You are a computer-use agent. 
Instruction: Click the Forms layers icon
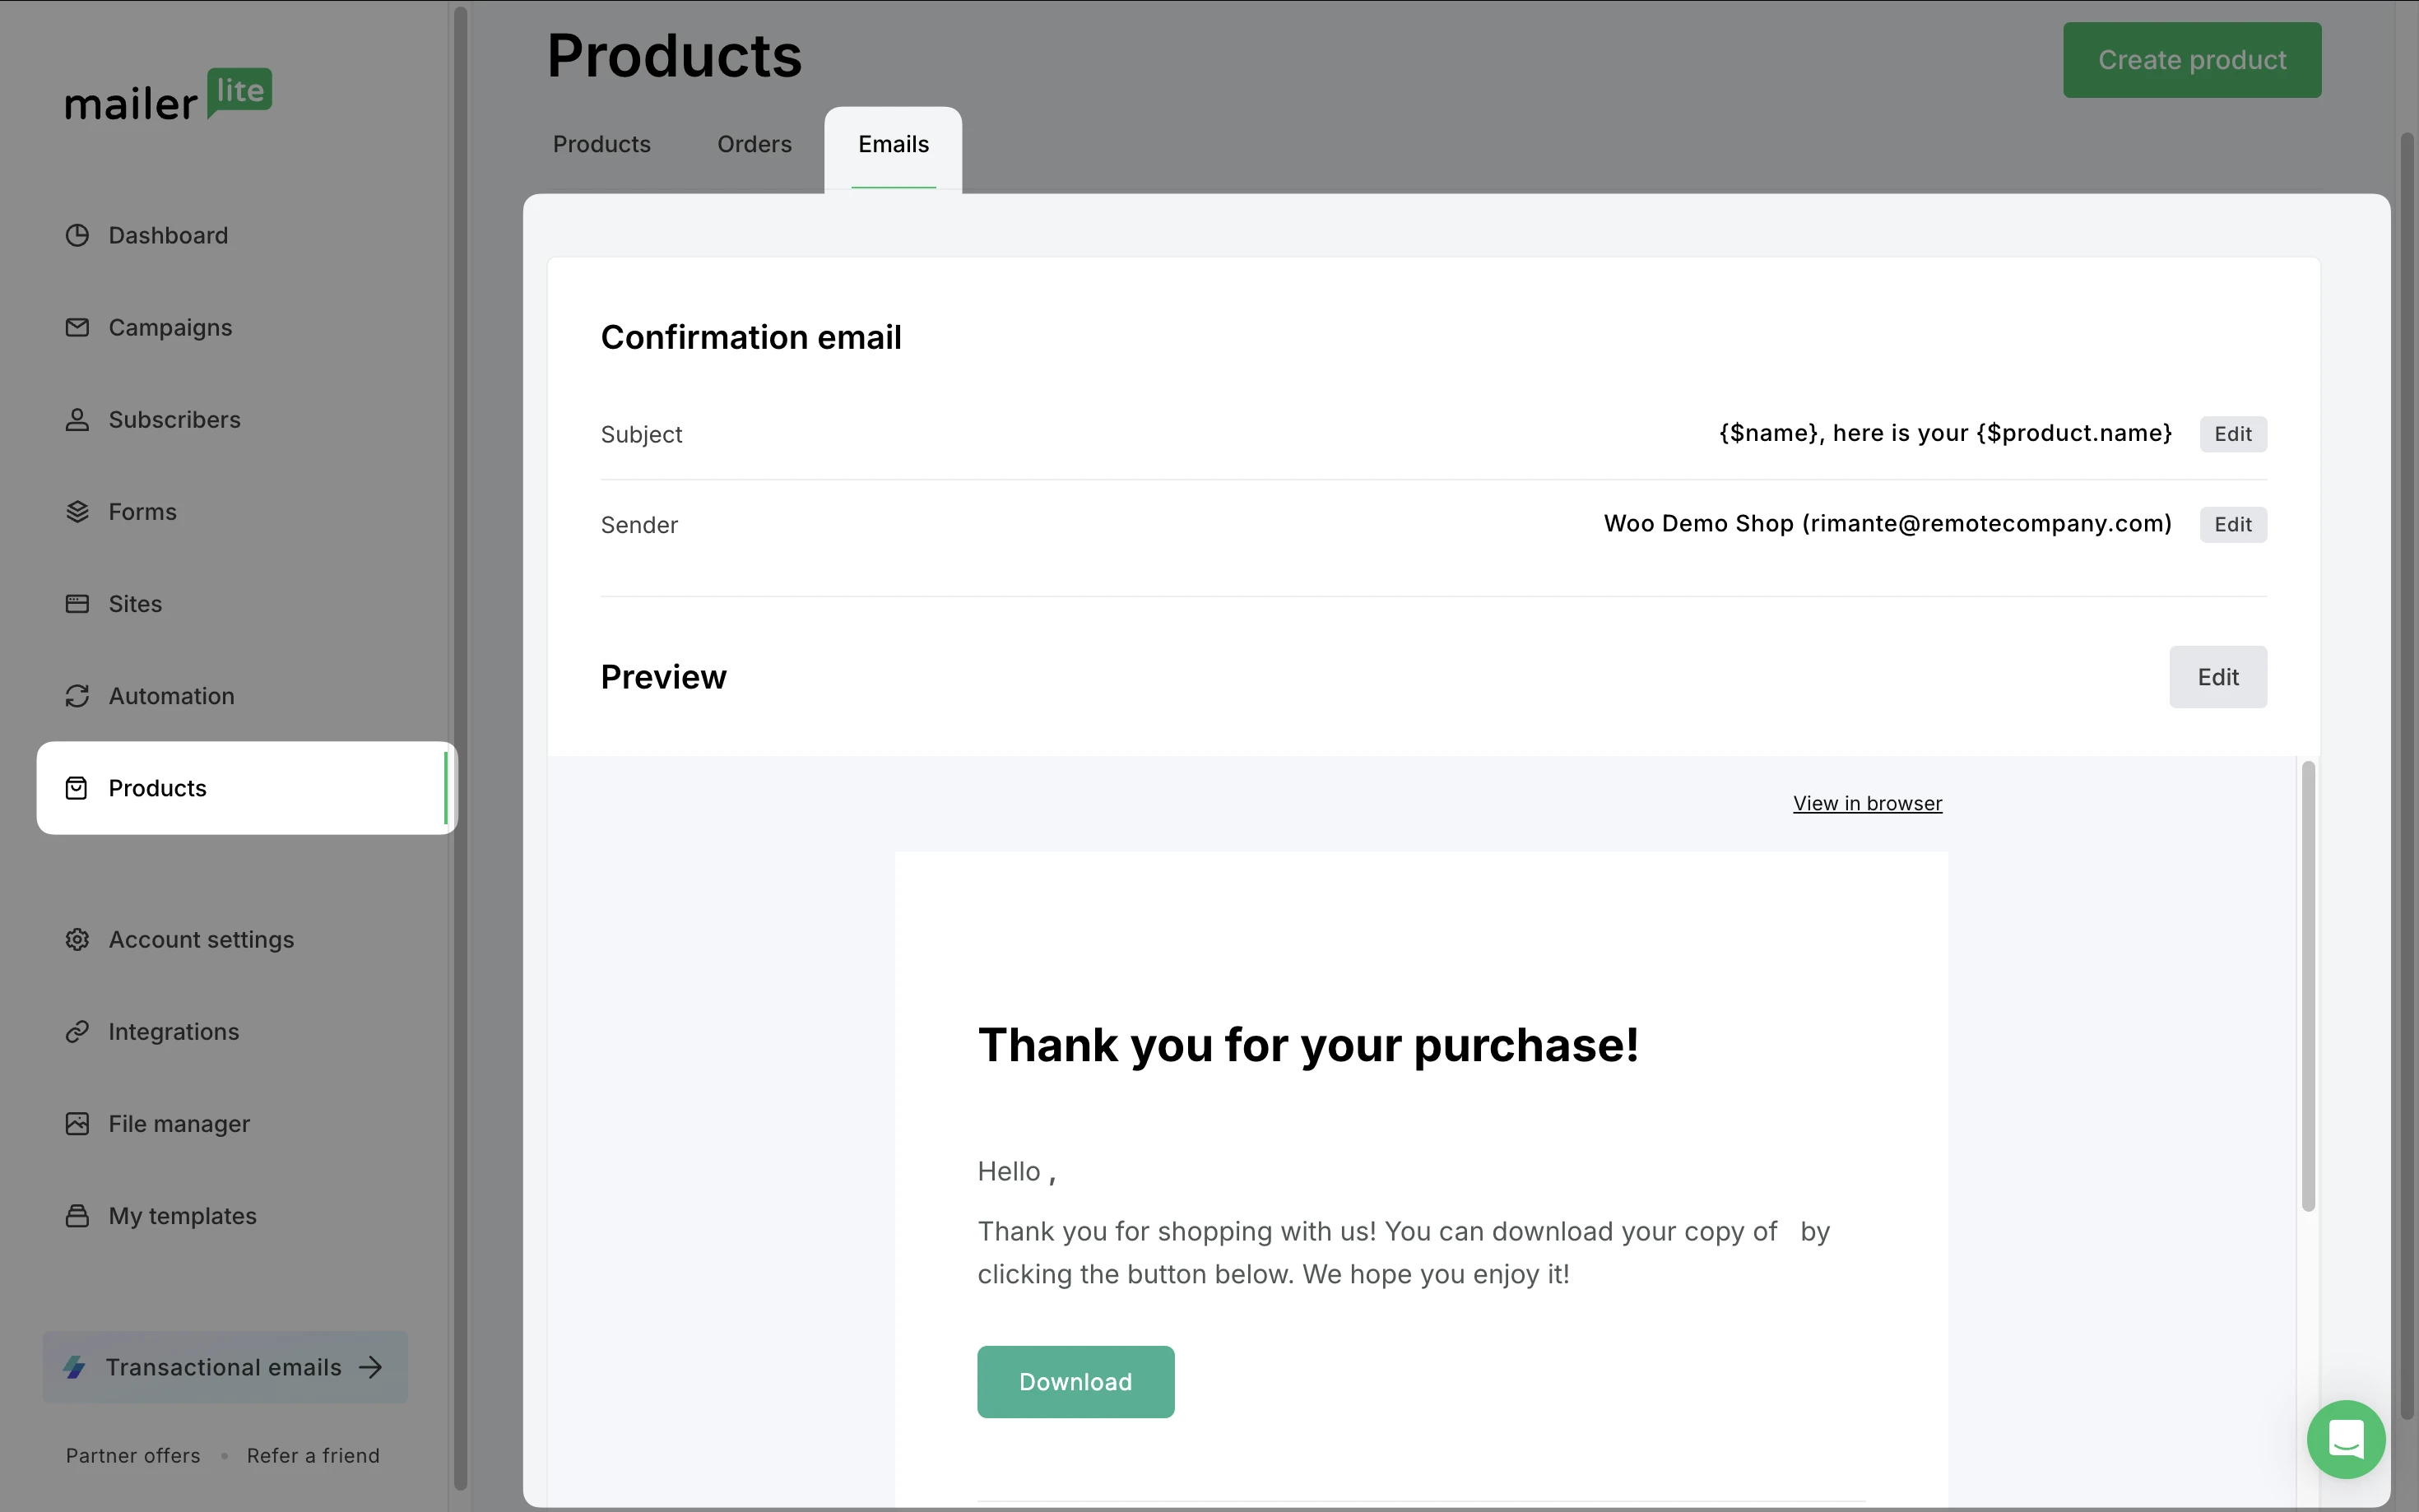tap(77, 512)
